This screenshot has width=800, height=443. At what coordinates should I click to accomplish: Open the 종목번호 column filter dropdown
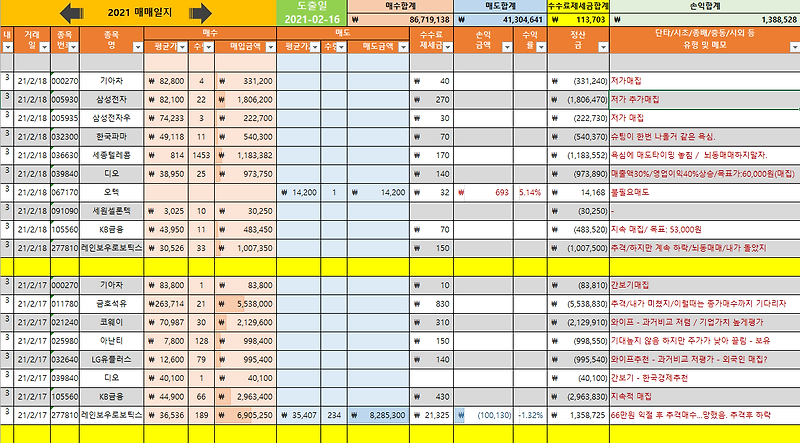pos(73,47)
